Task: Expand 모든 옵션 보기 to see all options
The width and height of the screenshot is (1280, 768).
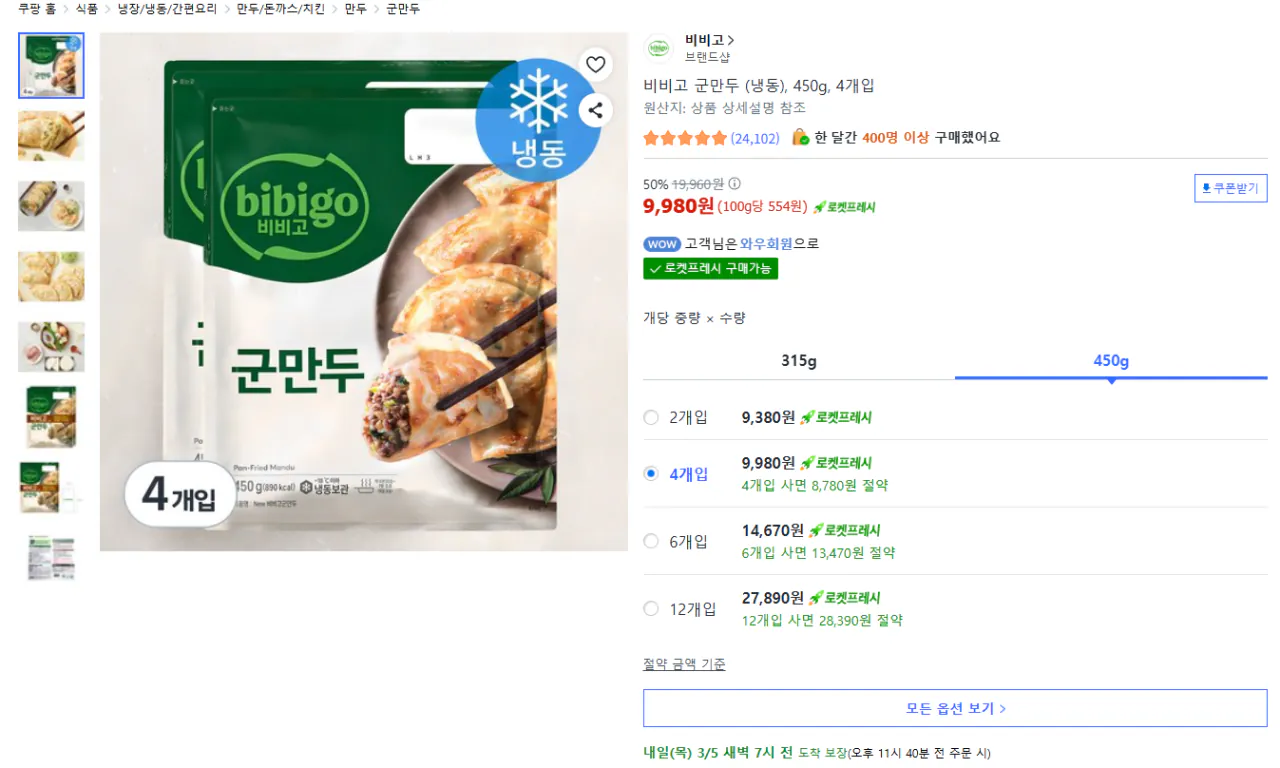Action: (x=955, y=708)
